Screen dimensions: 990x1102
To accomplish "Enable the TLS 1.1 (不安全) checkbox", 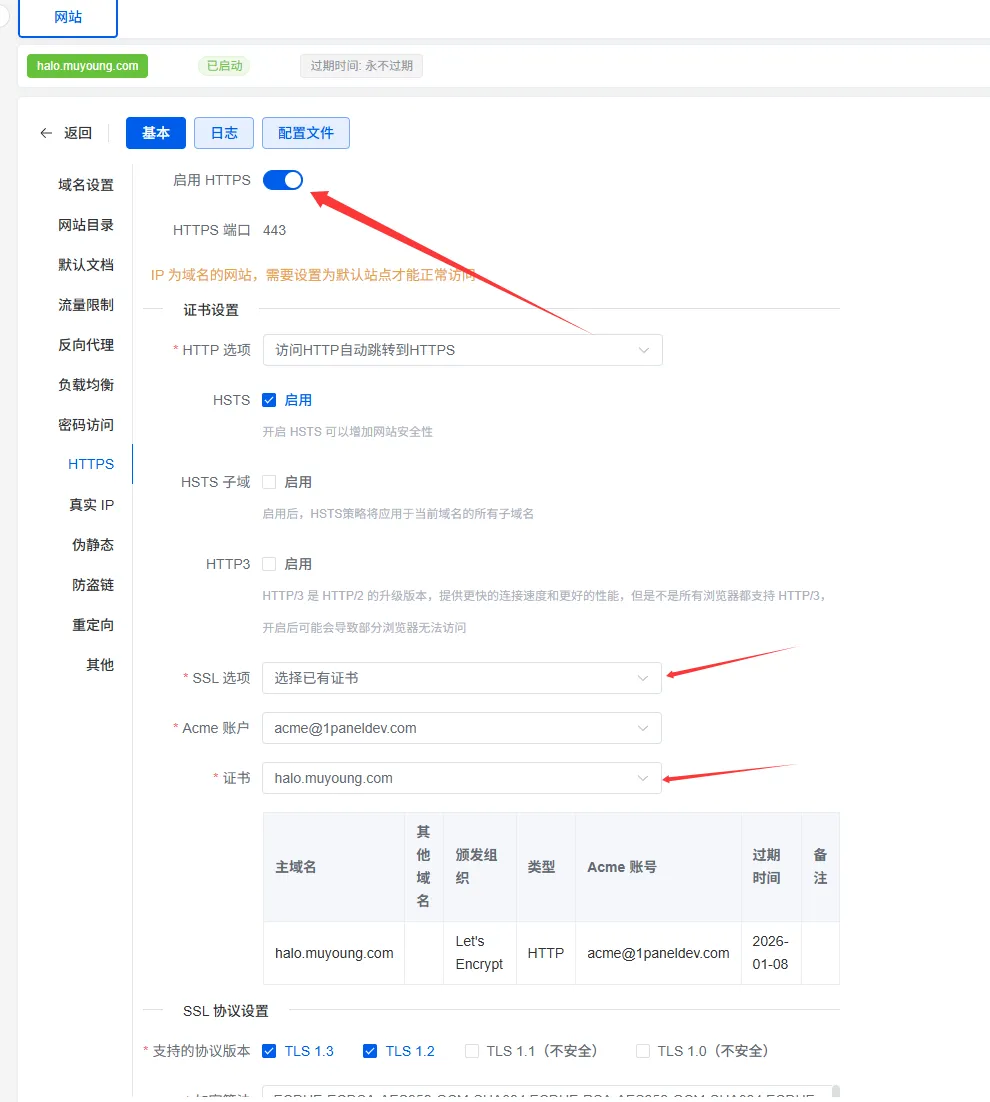I will coord(472,1051).
